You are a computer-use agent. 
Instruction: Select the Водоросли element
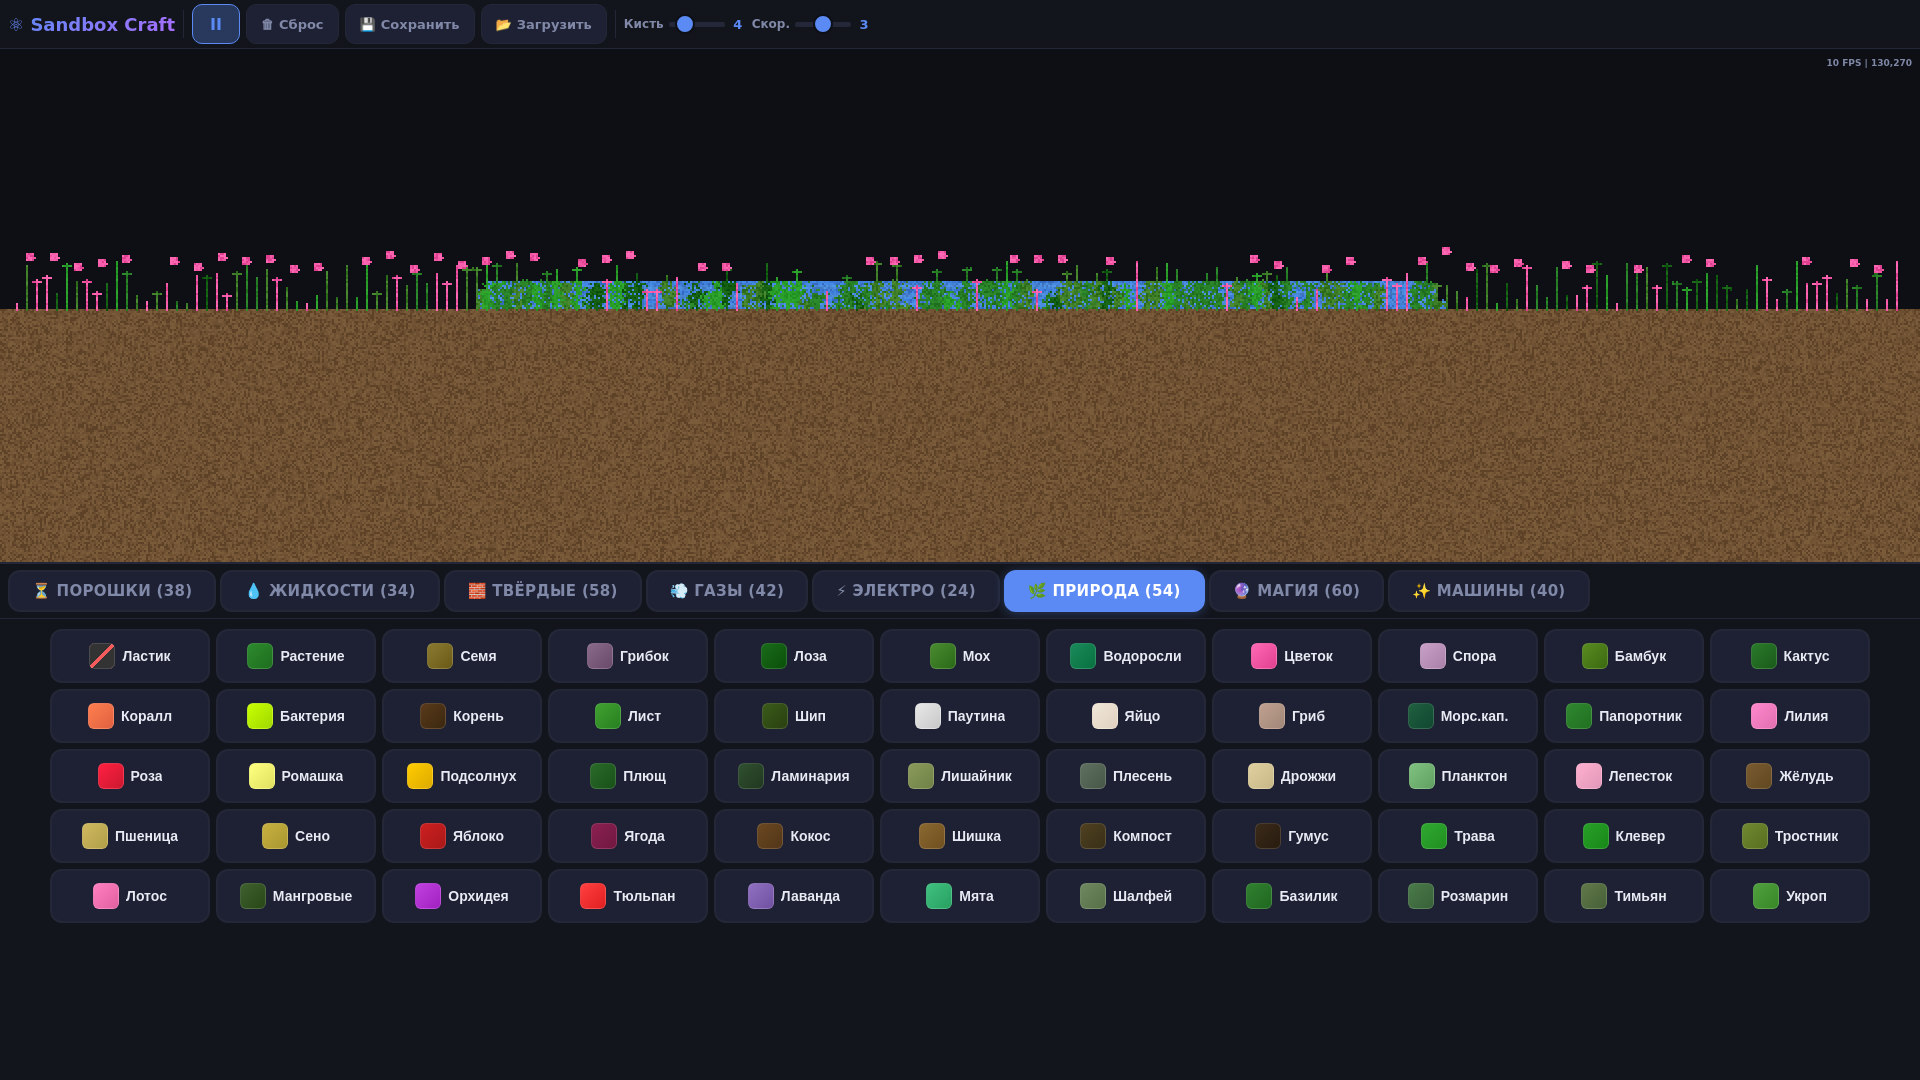(x=1126, y=656)
